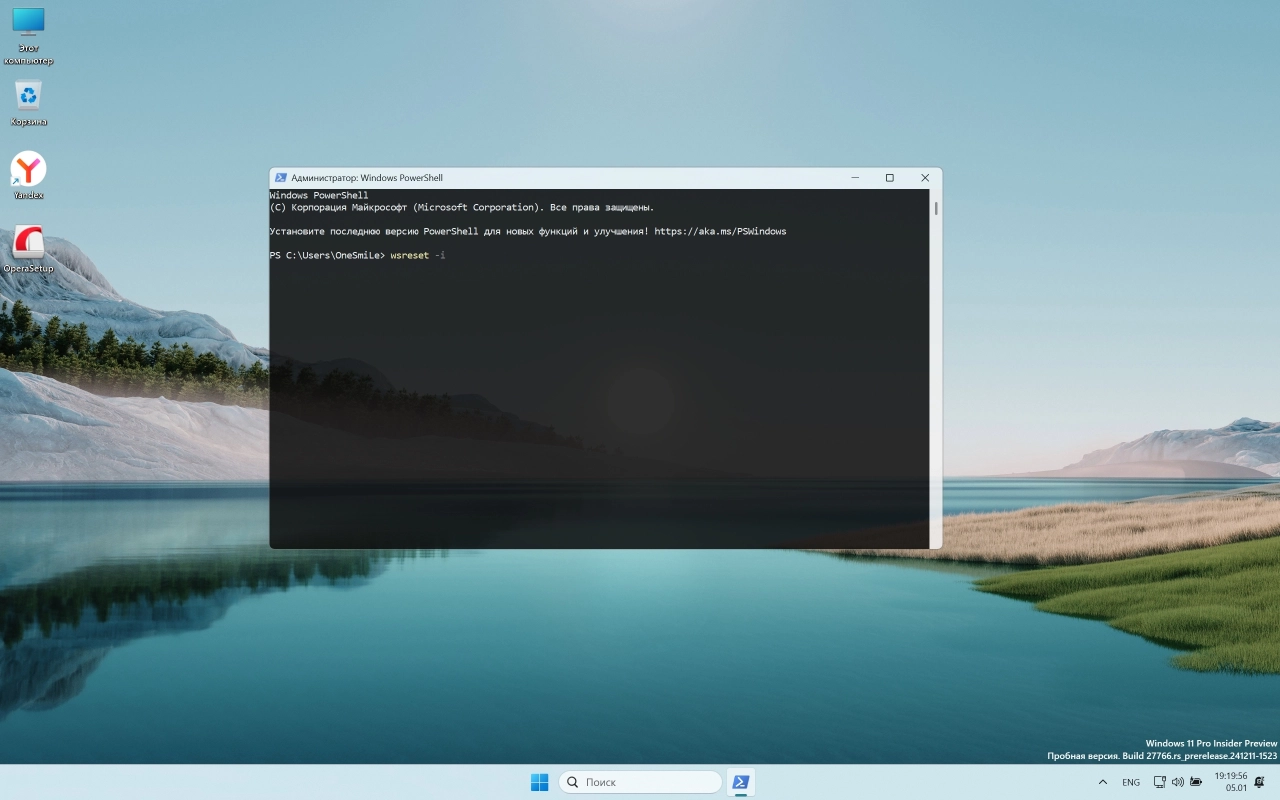The image size is (1280, 800).
Task: Click the PowerShell icon in window title bar
Action: point(281,178)
